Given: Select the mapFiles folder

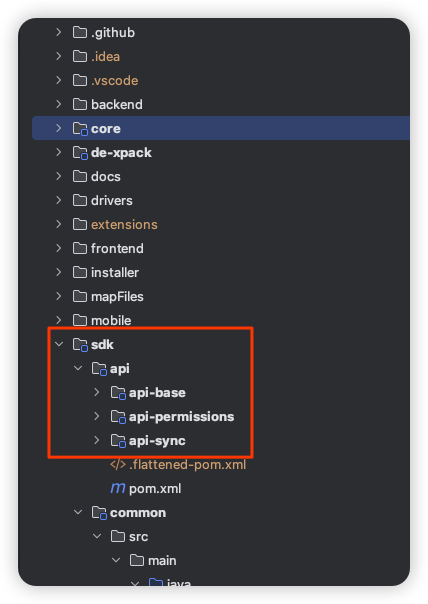Looking at the screenshot, I should tap(117, 297).
